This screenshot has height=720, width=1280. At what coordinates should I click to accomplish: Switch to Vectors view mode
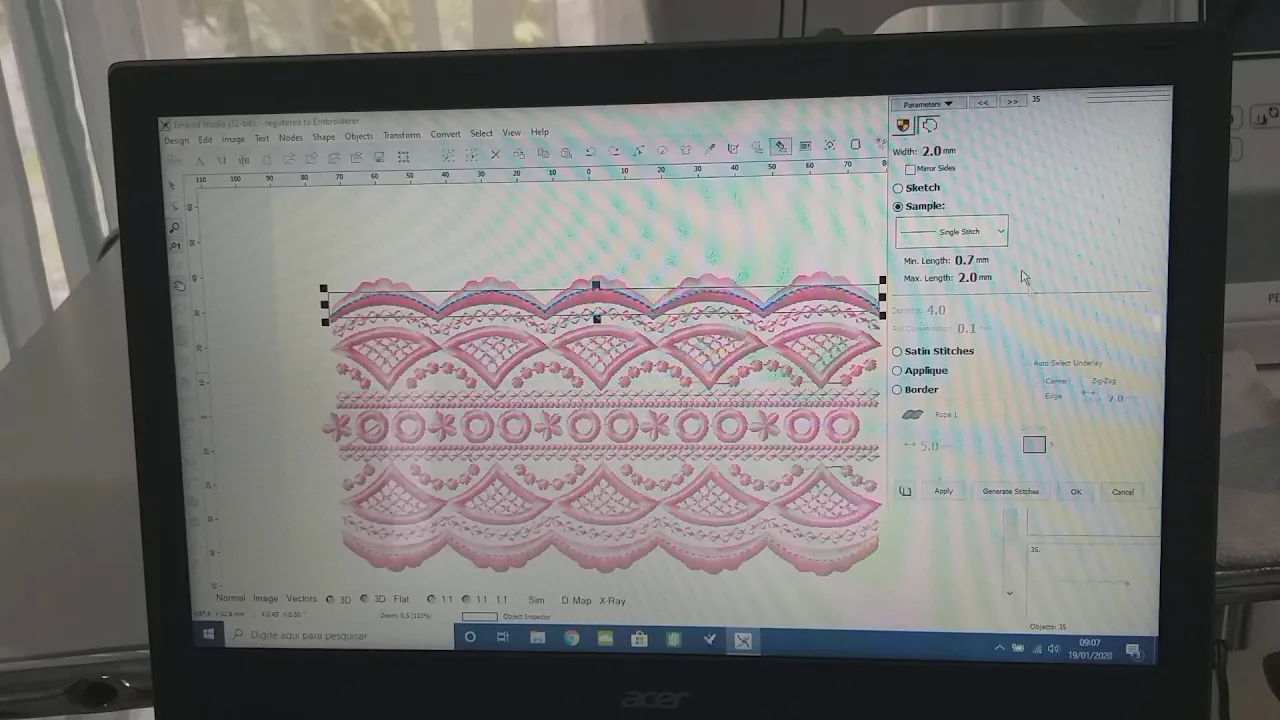[x=301, y=599]
